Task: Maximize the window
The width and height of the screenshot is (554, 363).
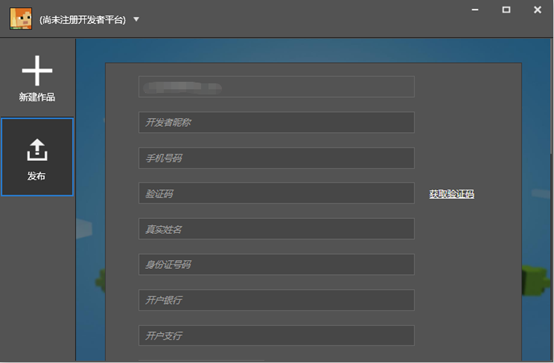Action: point(506,10)
